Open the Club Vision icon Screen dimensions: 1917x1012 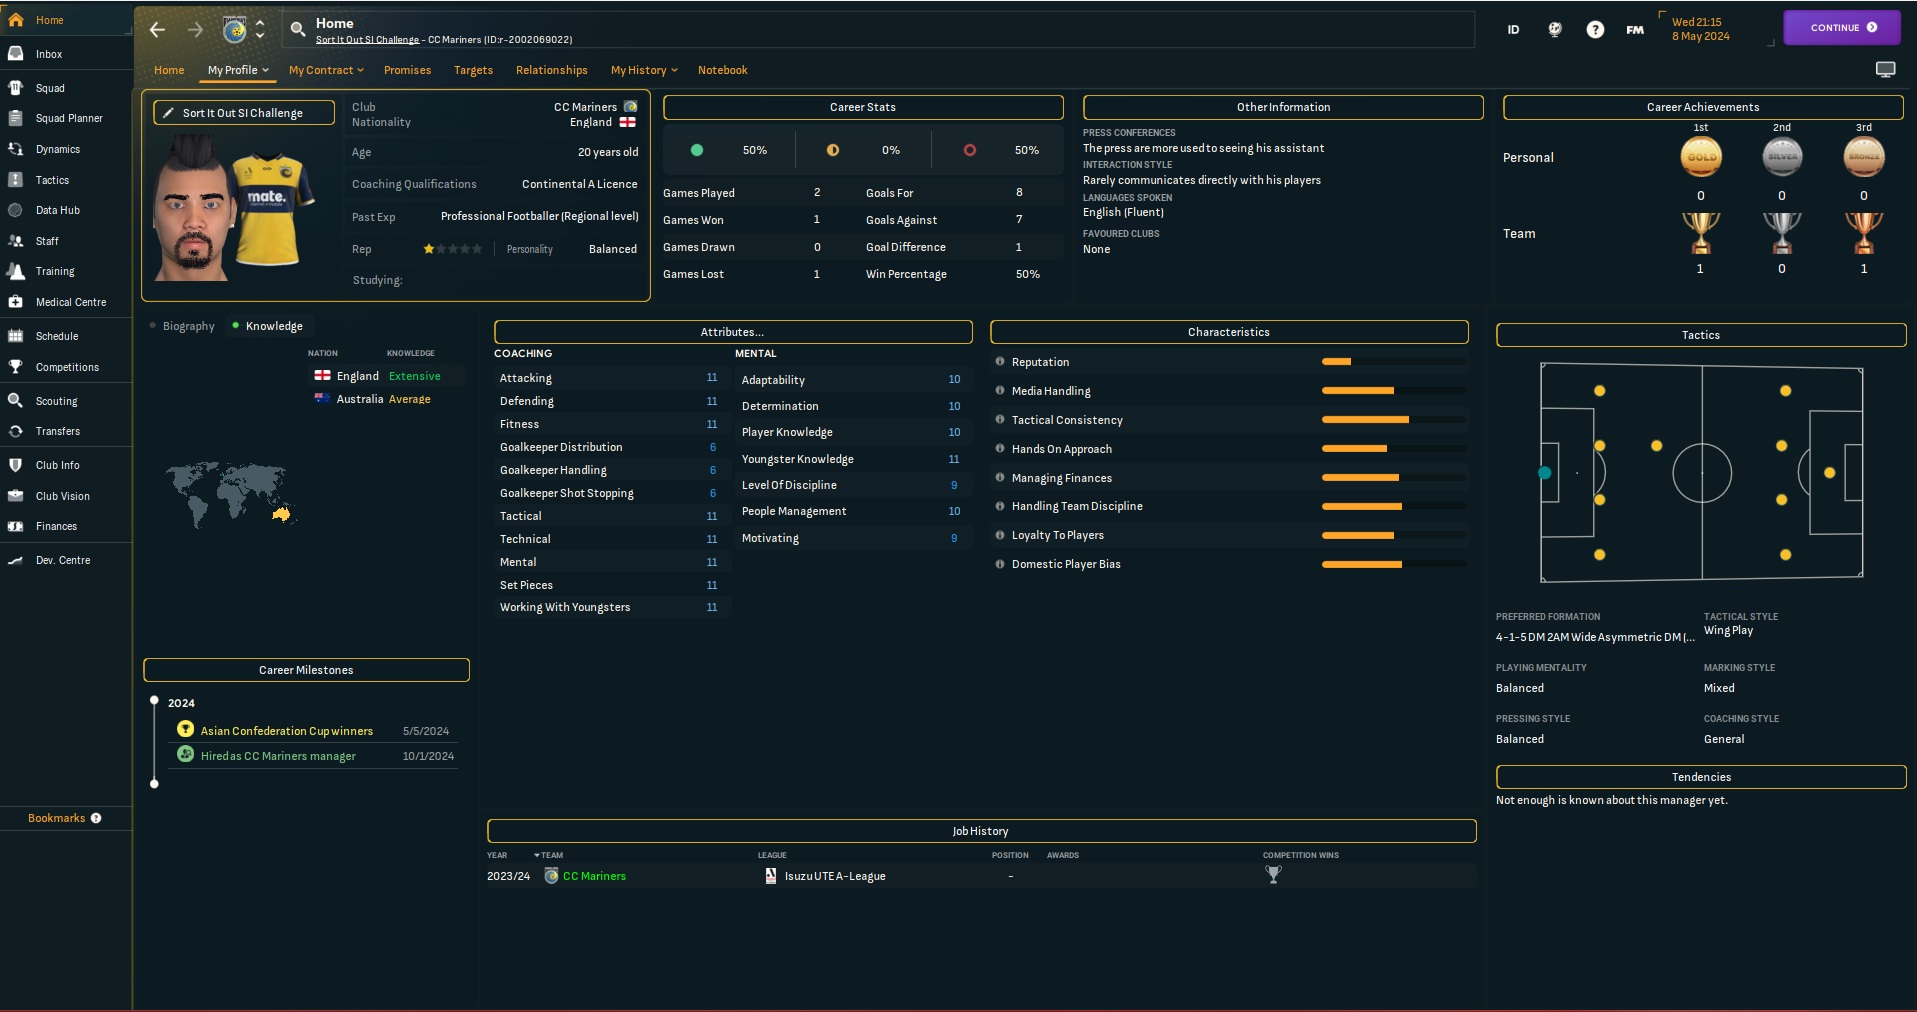click(16, 496)
